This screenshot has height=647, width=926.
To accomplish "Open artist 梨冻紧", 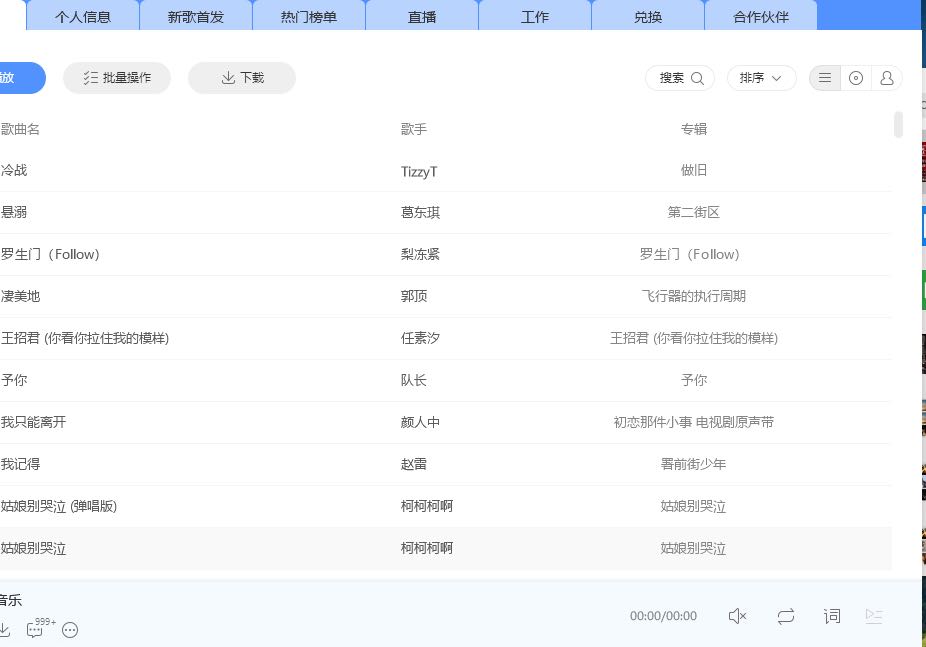I will coord(420,254).
